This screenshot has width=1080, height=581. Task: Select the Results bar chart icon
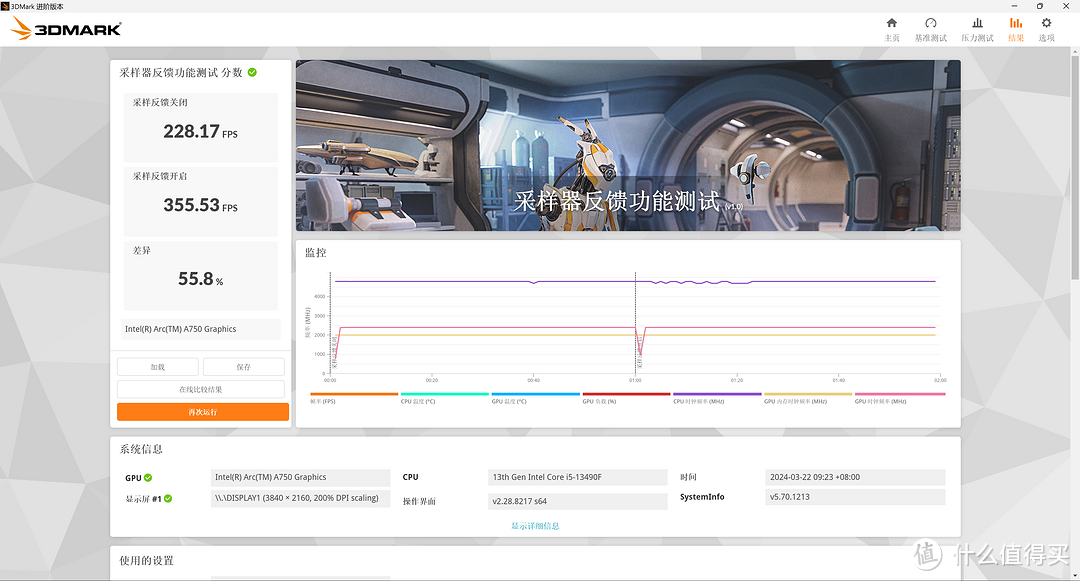click(1016, 23)
